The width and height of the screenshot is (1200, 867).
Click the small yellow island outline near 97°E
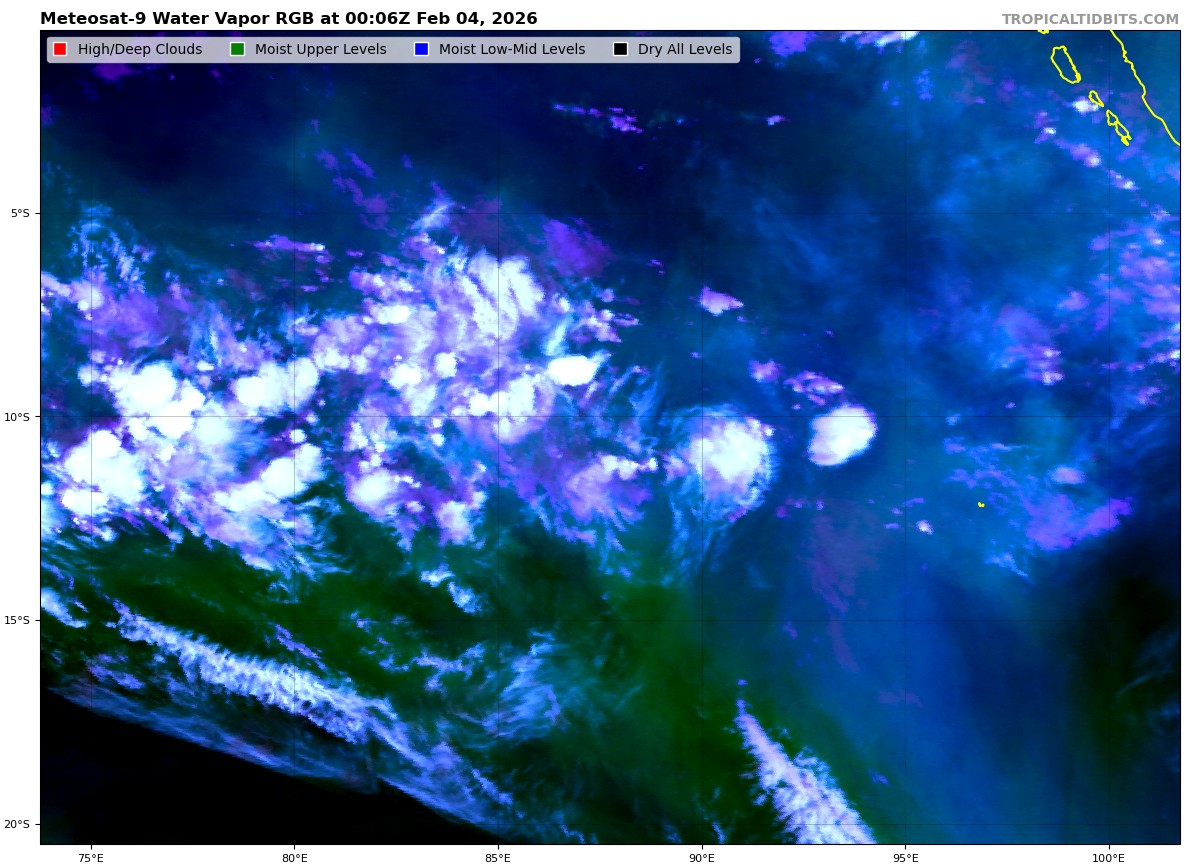[981, 505]
